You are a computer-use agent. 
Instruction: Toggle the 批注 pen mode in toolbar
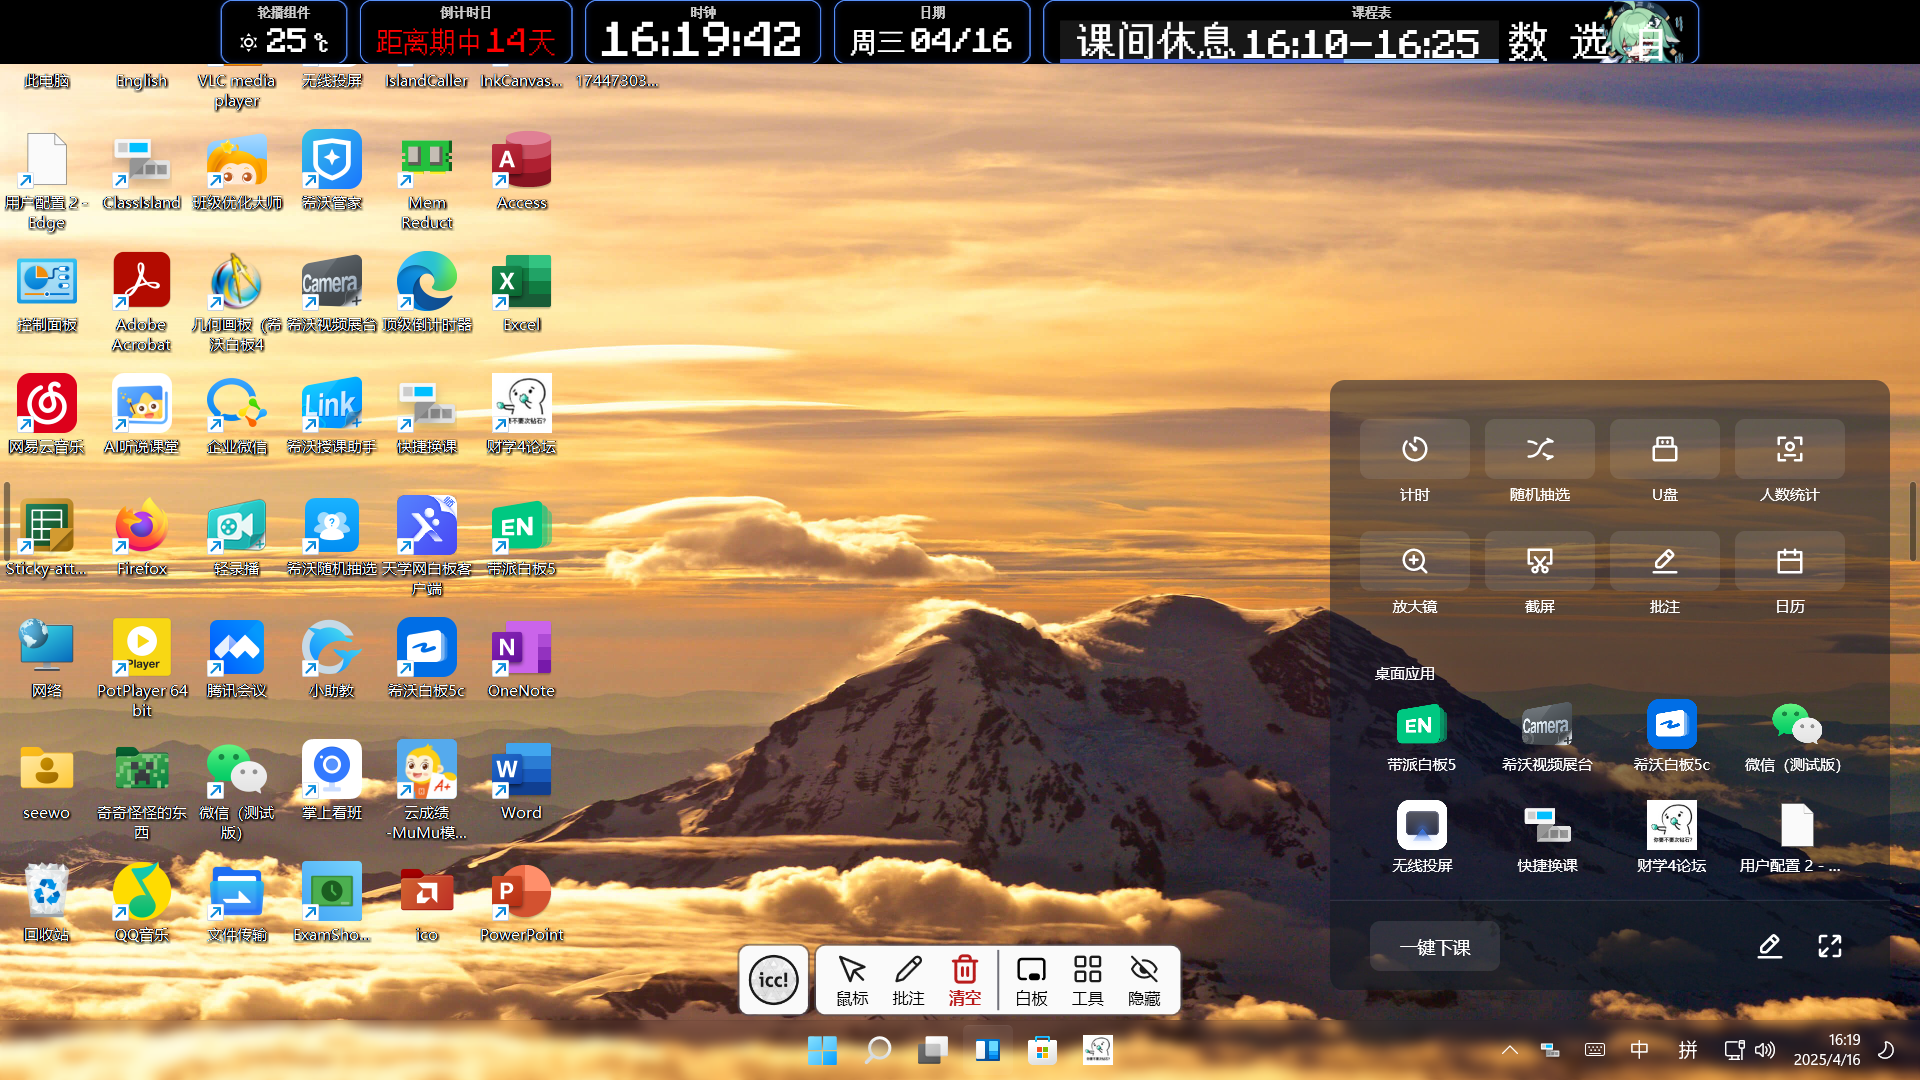click(x=908, y=980)
